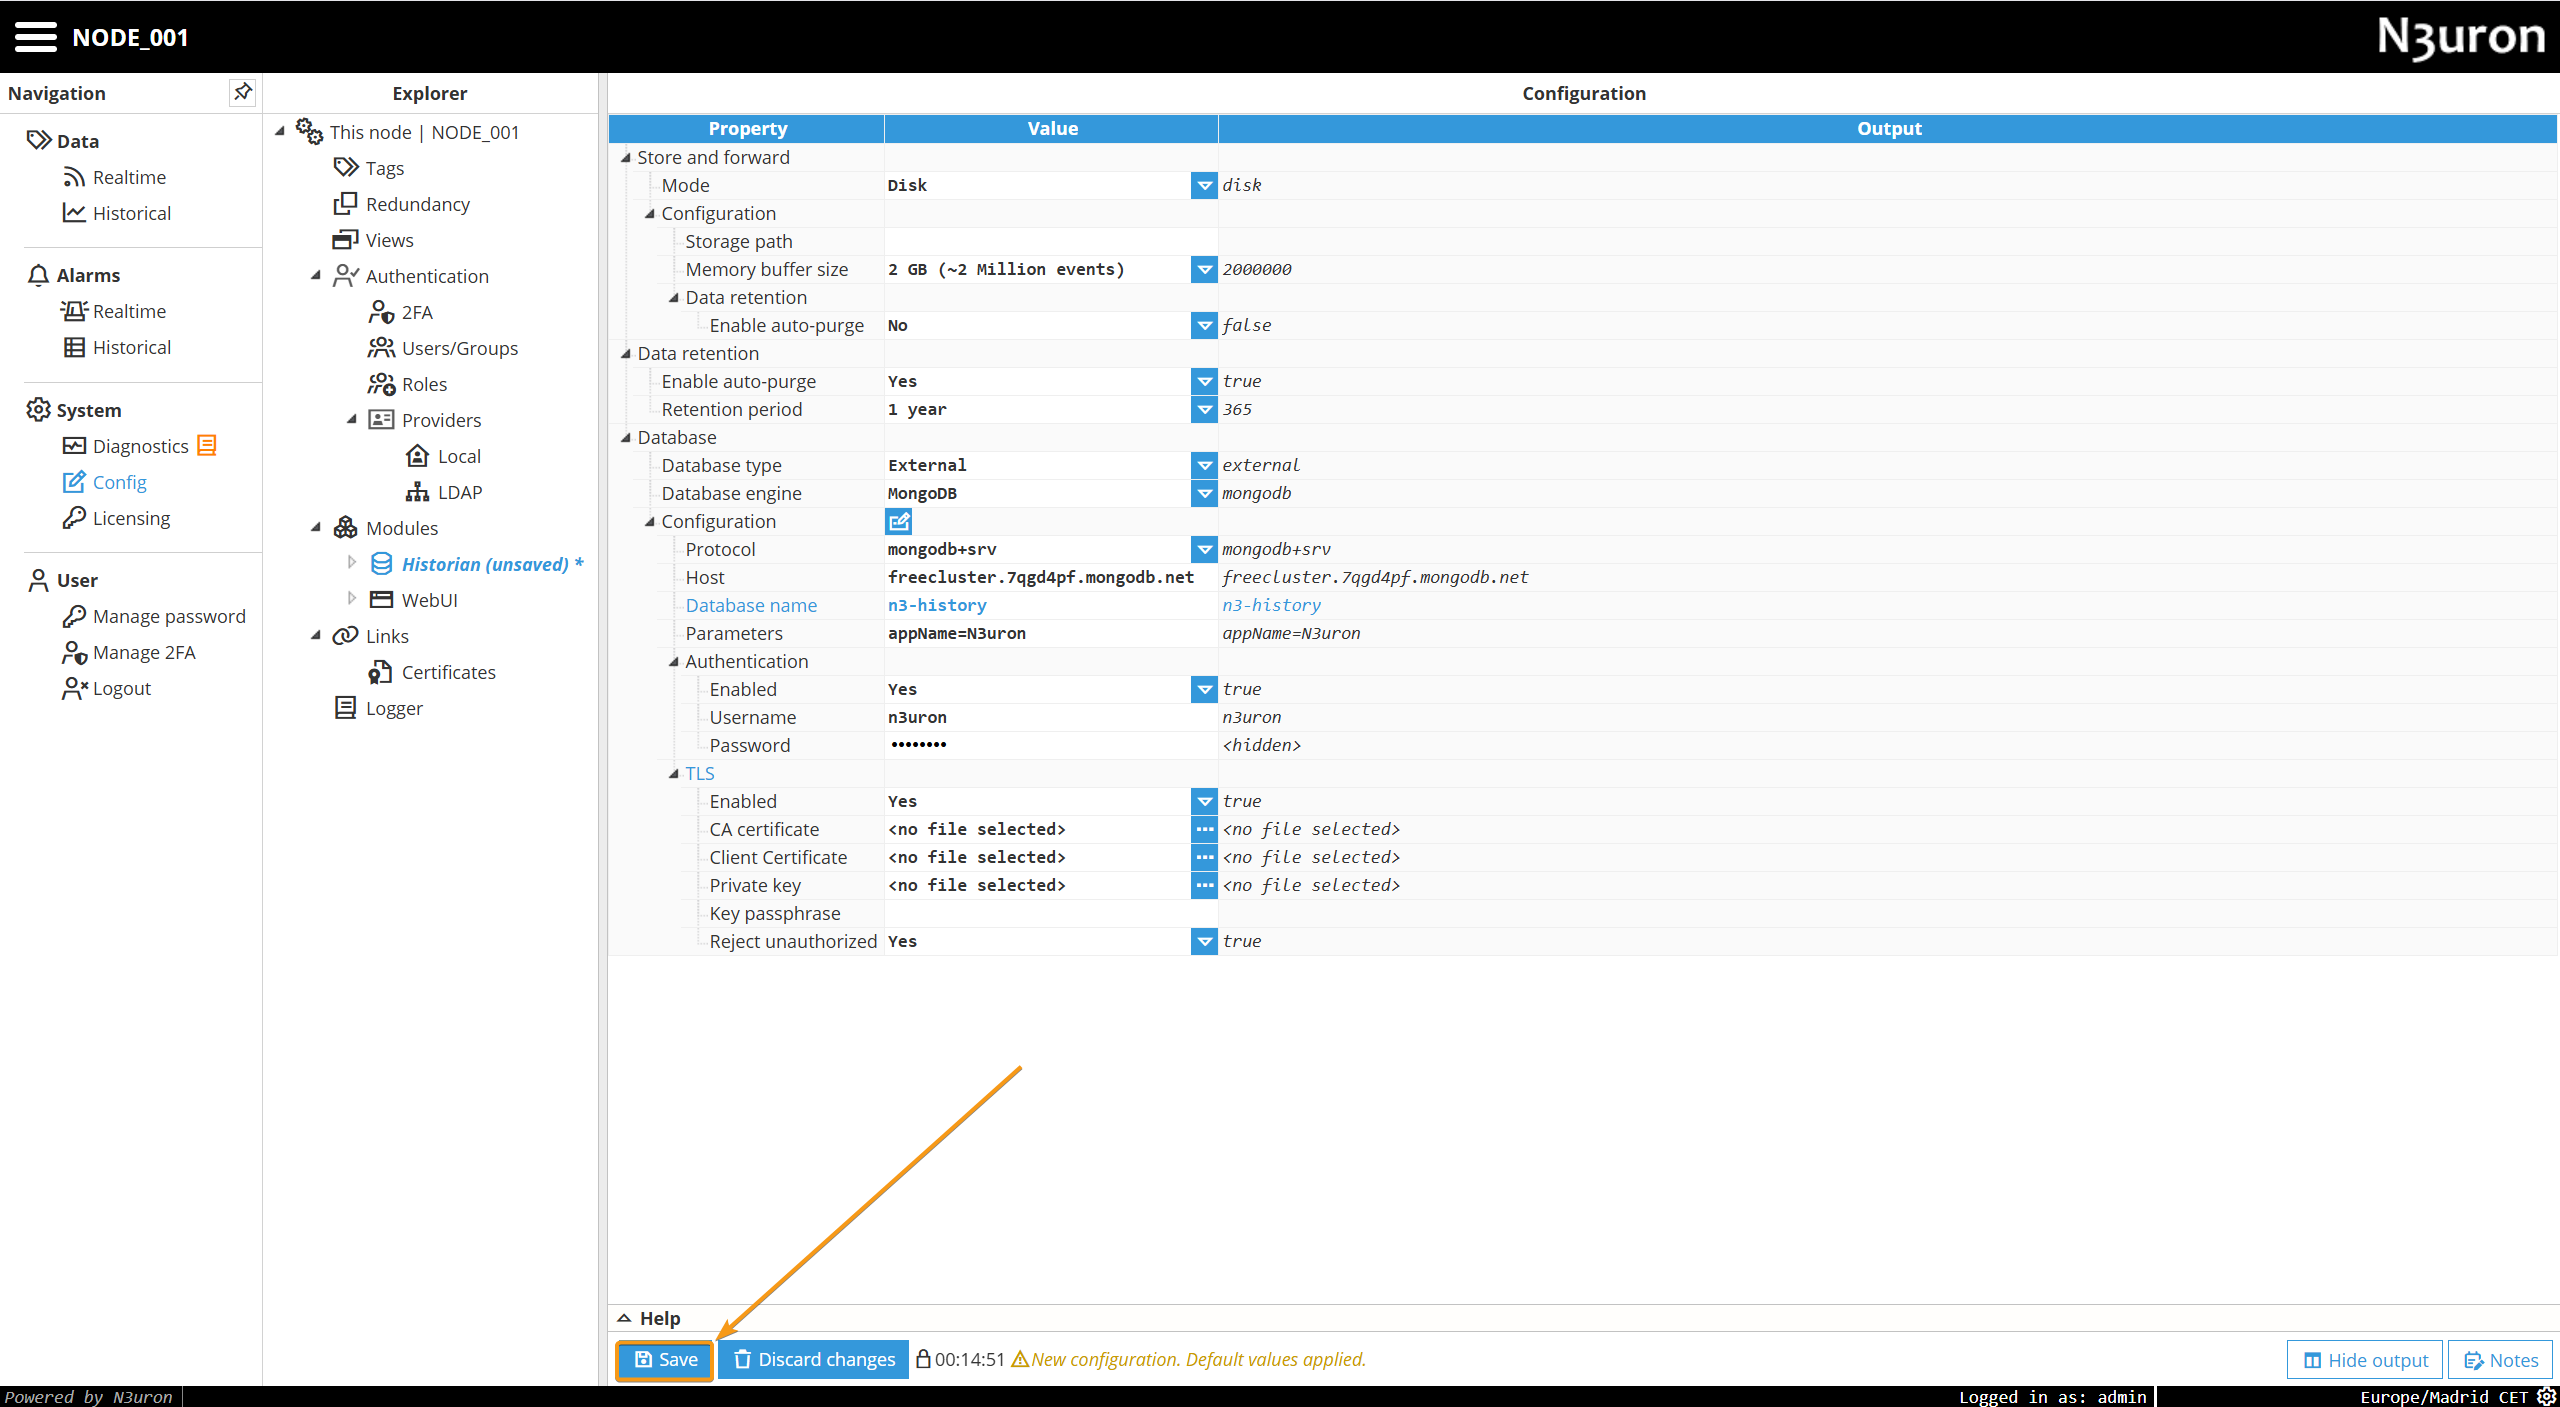Viewport: 2560px width, 1407px height.
Task: Click the Save button
Action: [665, 1359]
